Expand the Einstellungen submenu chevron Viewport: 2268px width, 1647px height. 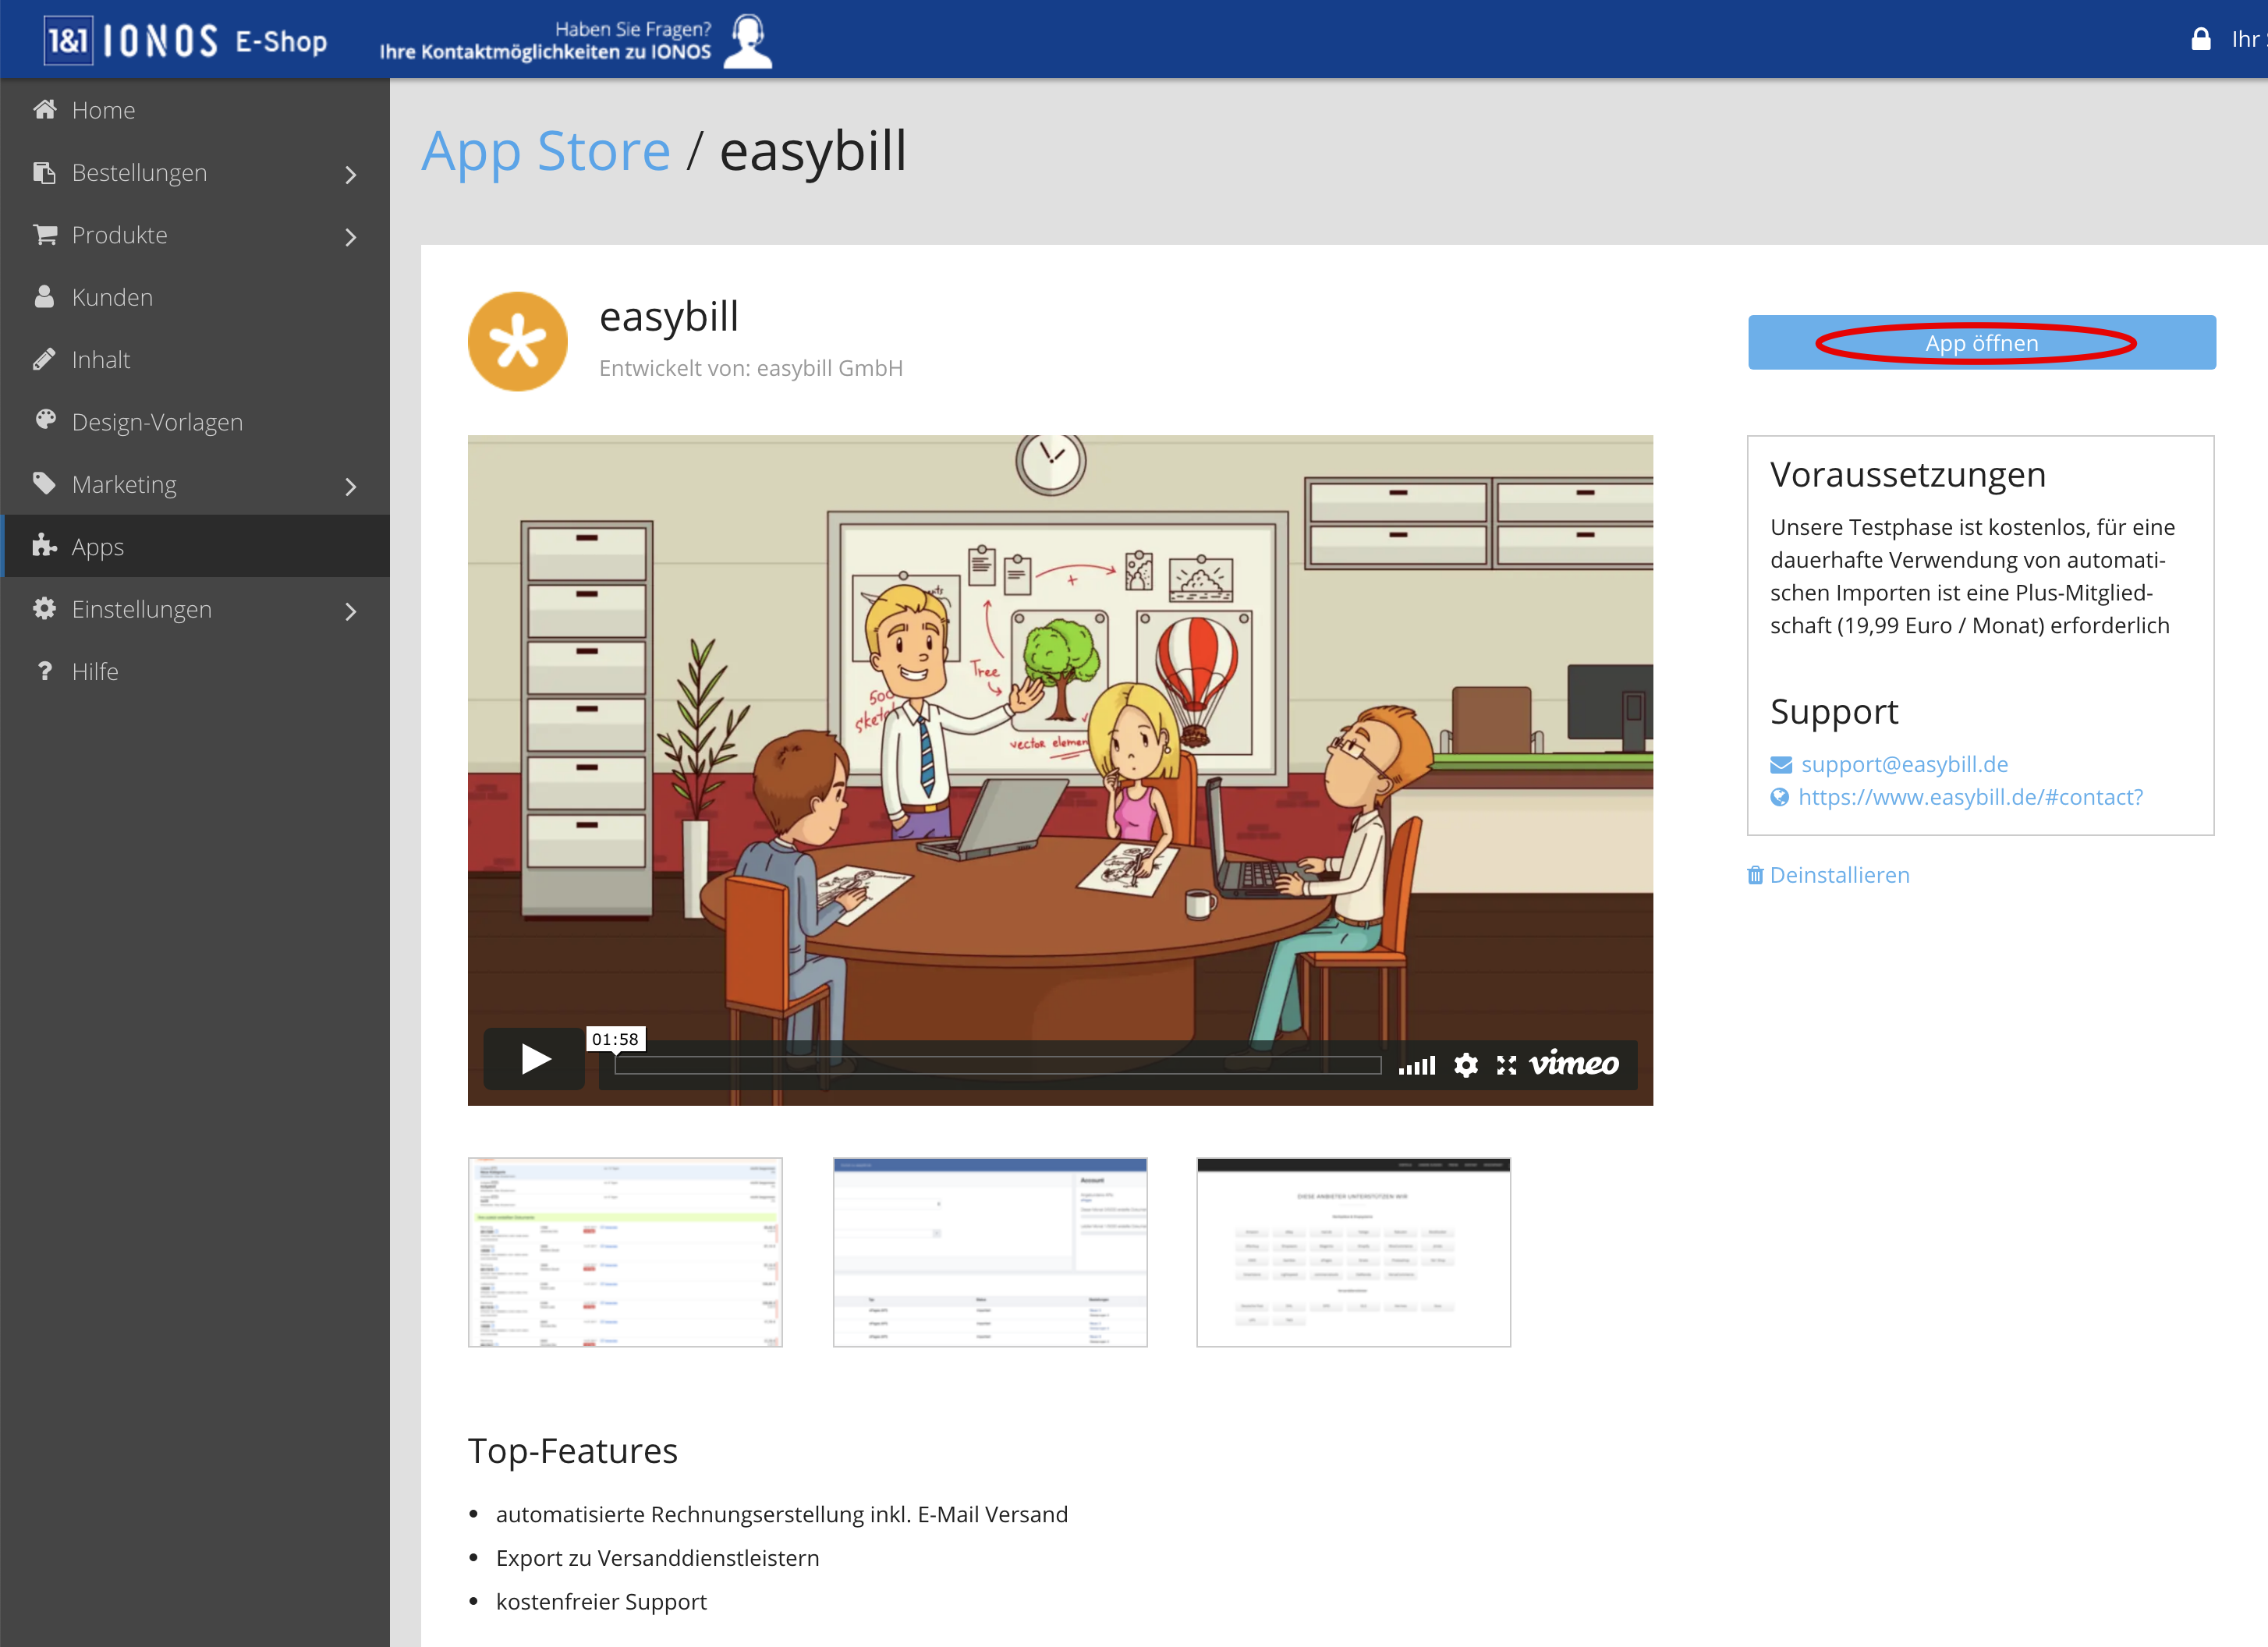[350, 611]
